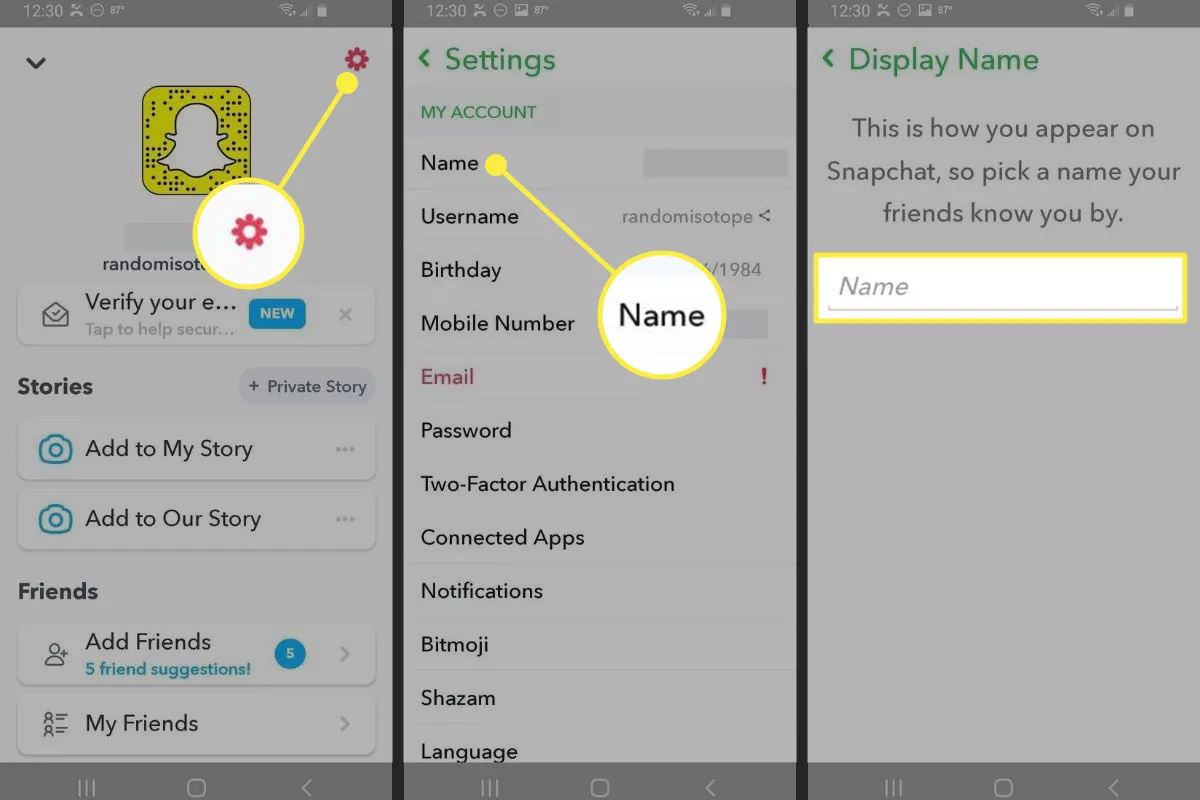
Task: Open My Friends list
Action: click(196, 724)
